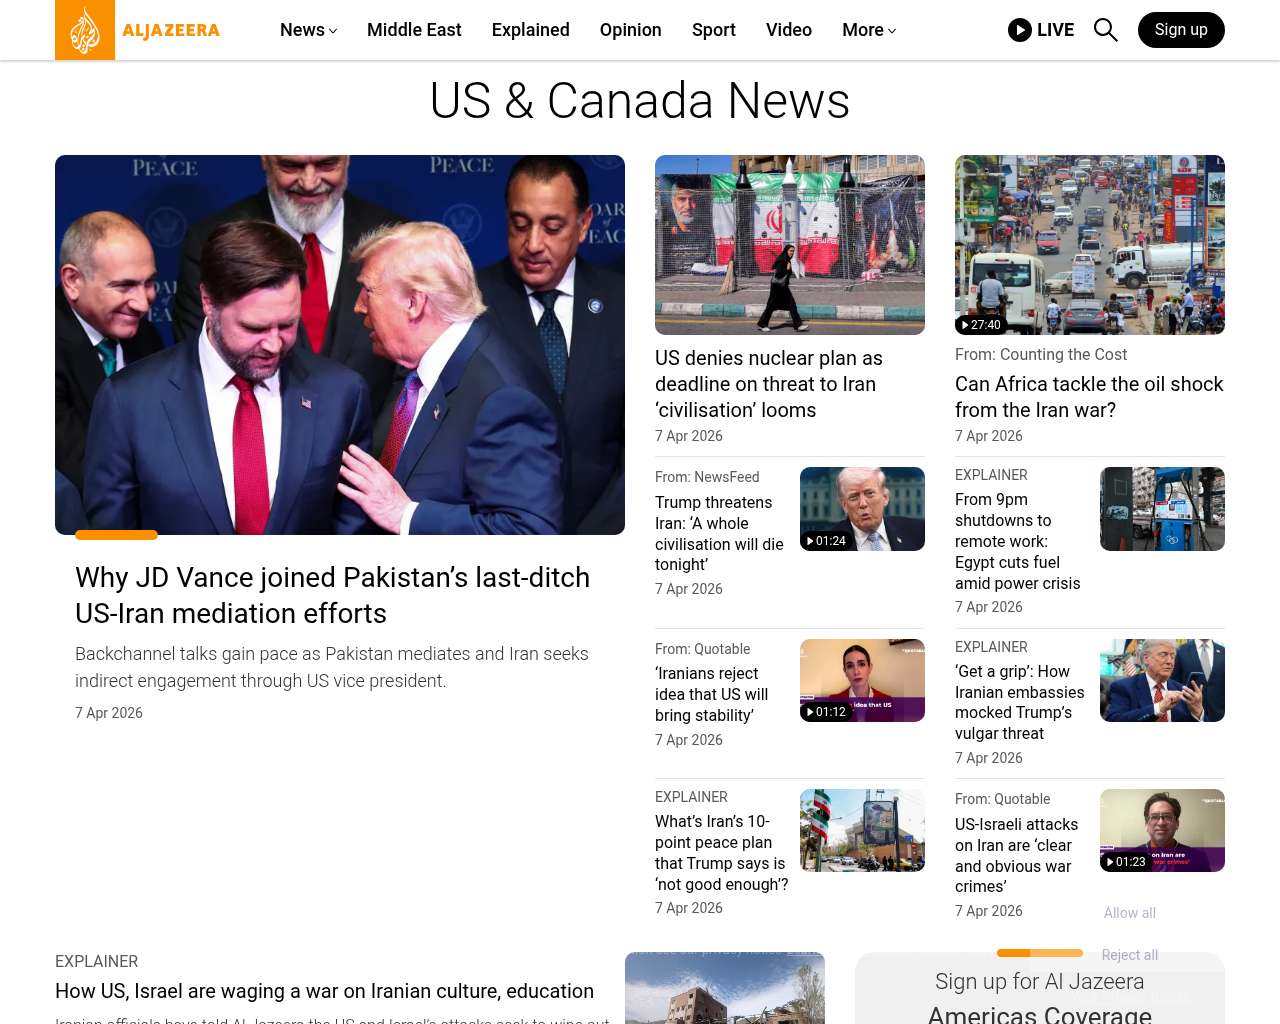The height and width of the screenshot is (1024, 1280).
Task: Click the Al Jazeera logo
Action: tap(138, 30)
